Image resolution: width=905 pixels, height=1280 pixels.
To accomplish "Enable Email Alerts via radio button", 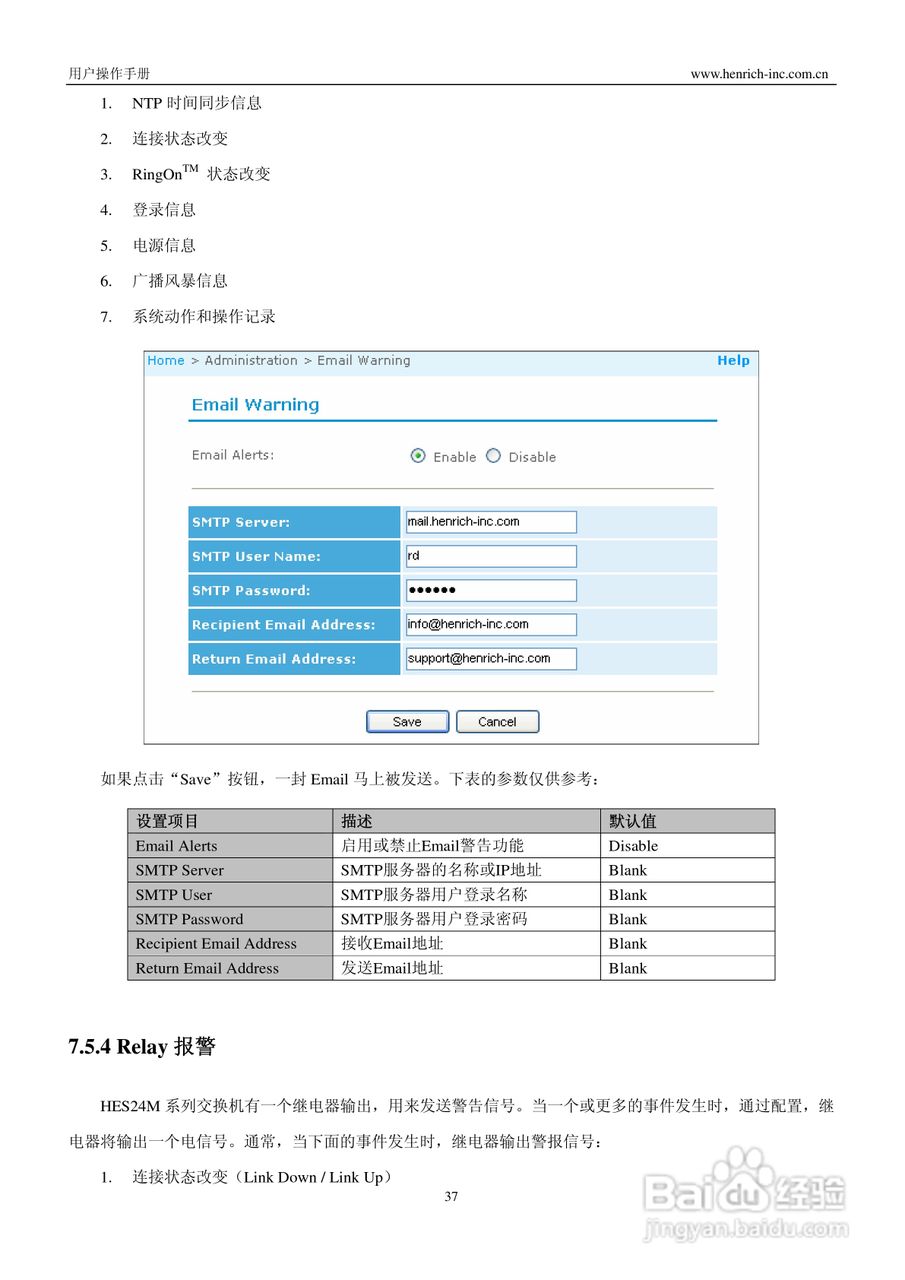I will pyautogui.click(x=418, y=455).
